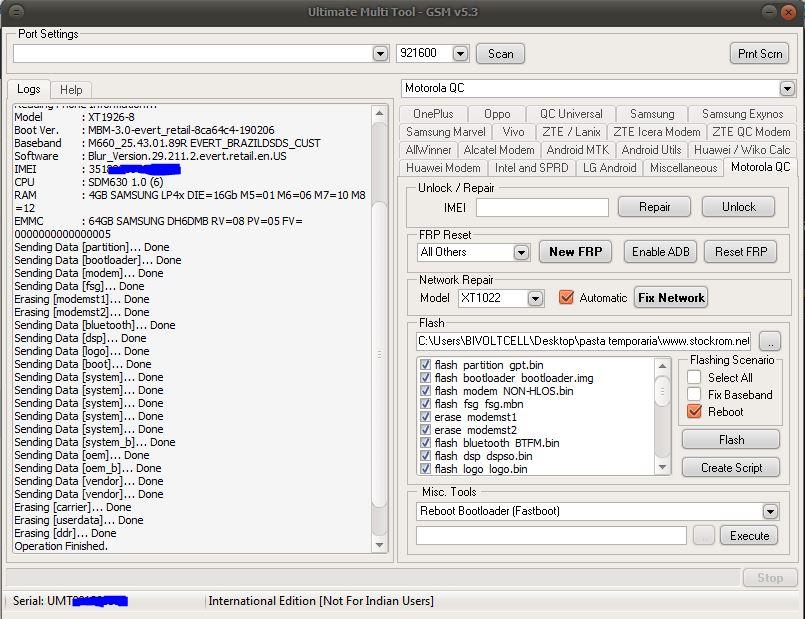Click the log scroll down arrow
This screenshot has height=619, width=805.
click(x=379, y=545)
